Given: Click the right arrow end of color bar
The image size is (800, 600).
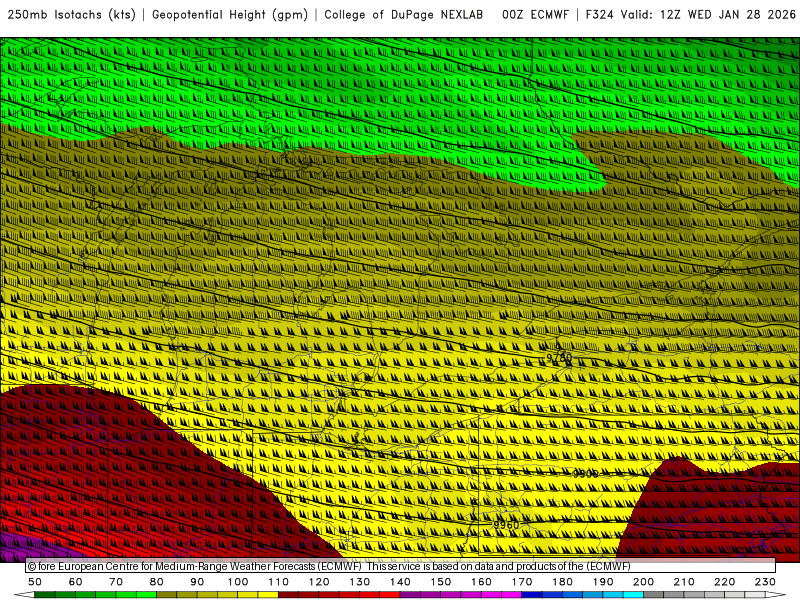Looking at the screenshot, I should pos(776,595).
